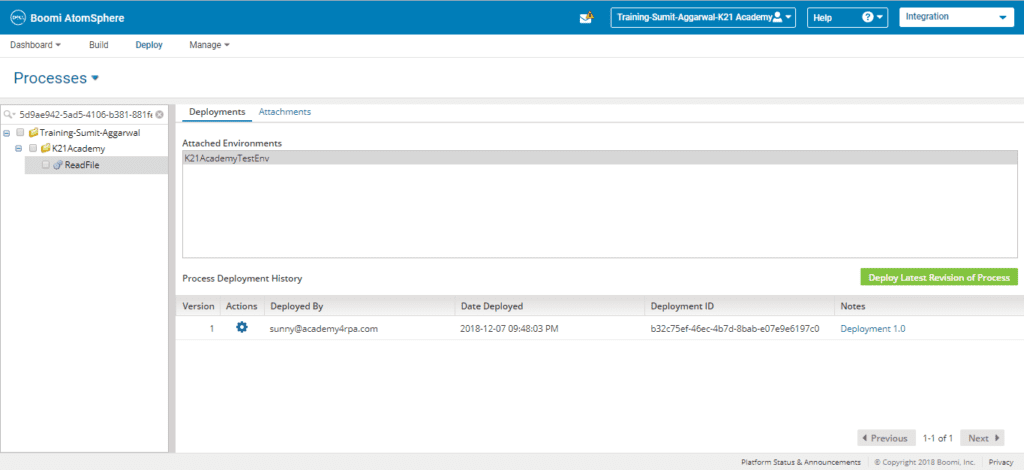Switch to the Attachments tab
1024x470 pixels.
(x=285, y=112)
